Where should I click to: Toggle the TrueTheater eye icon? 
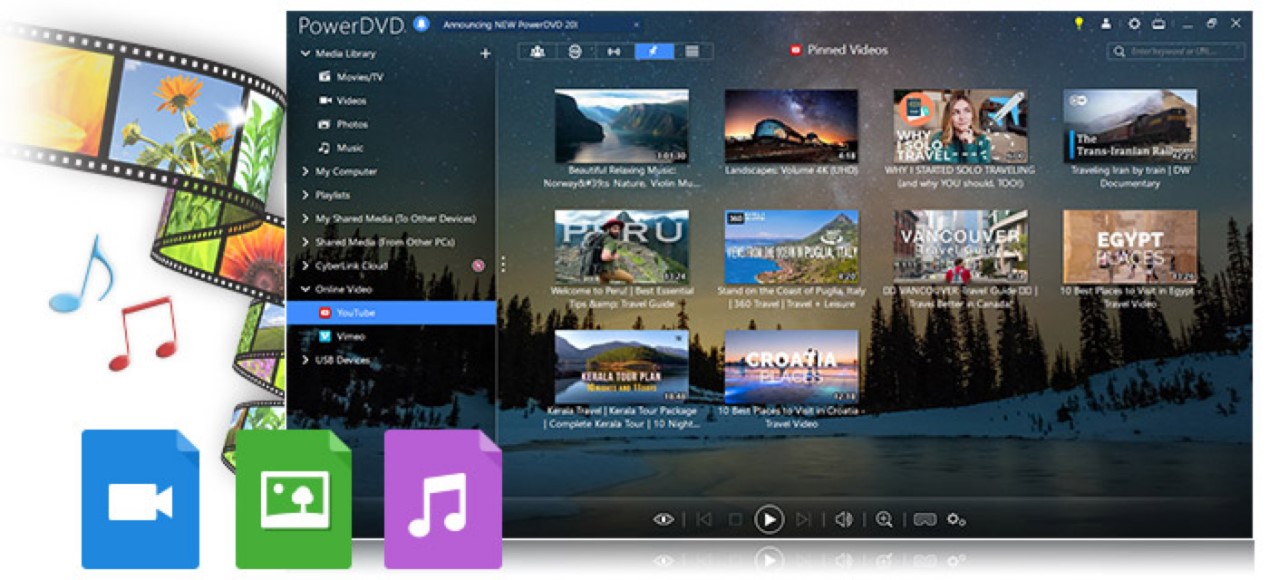point(665,520)
